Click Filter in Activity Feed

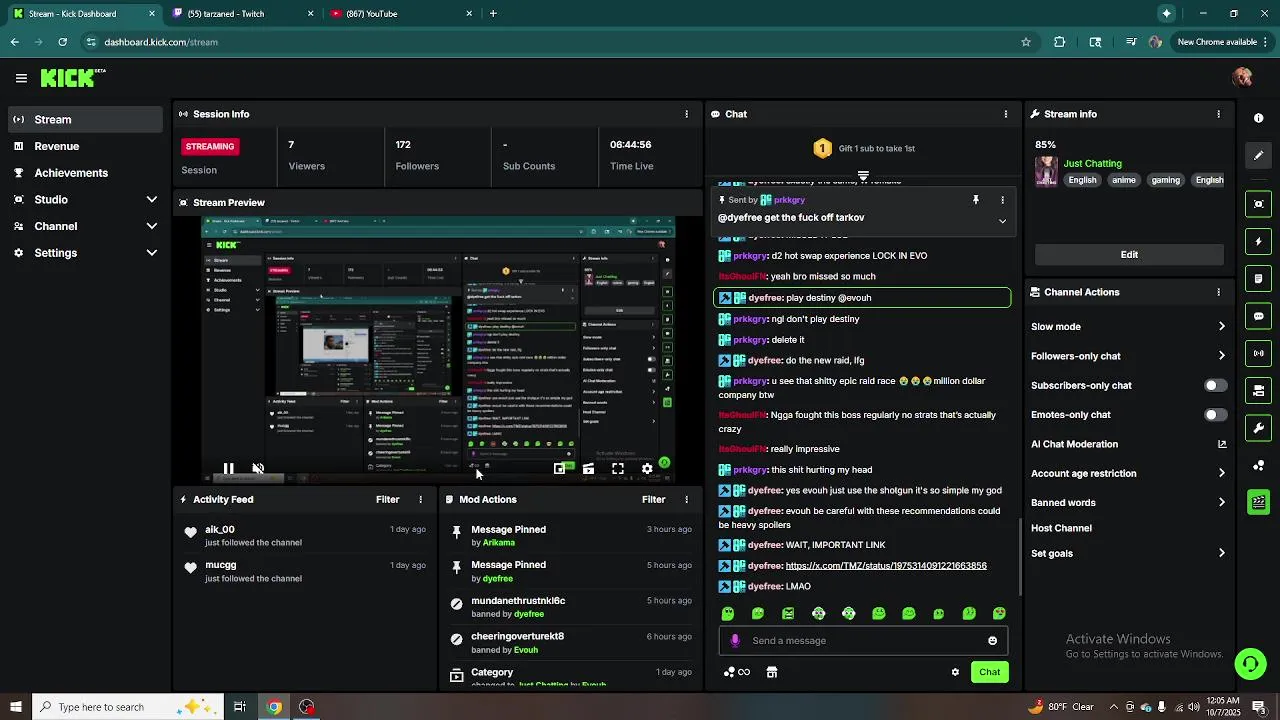(387, 499)
